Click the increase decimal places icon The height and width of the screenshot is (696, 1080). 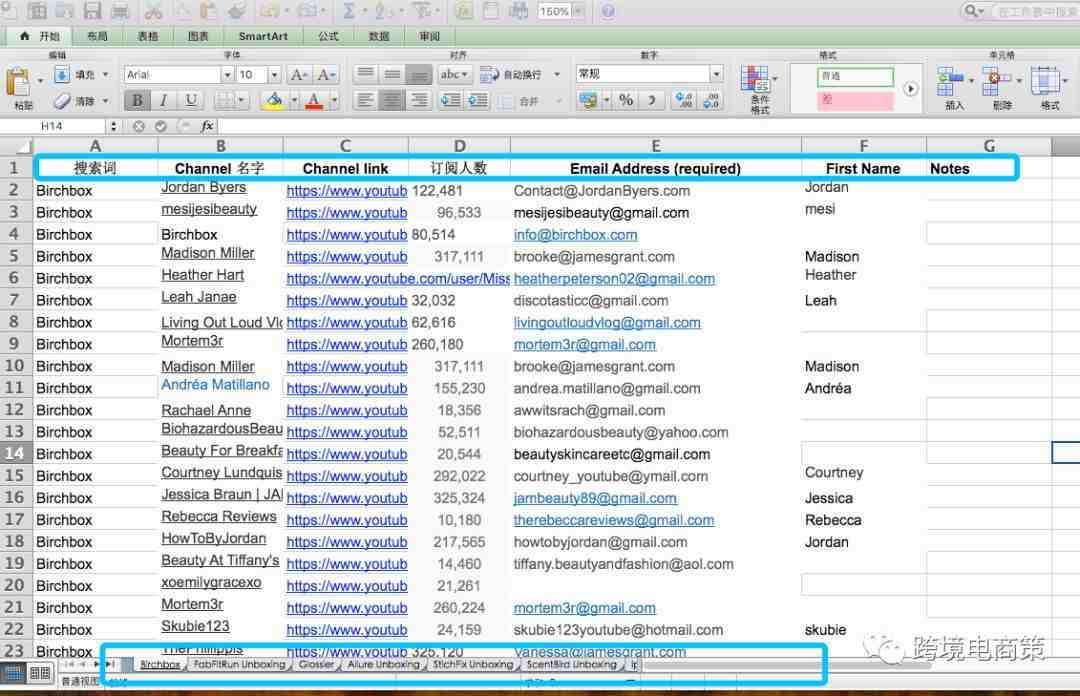[684, 101]
